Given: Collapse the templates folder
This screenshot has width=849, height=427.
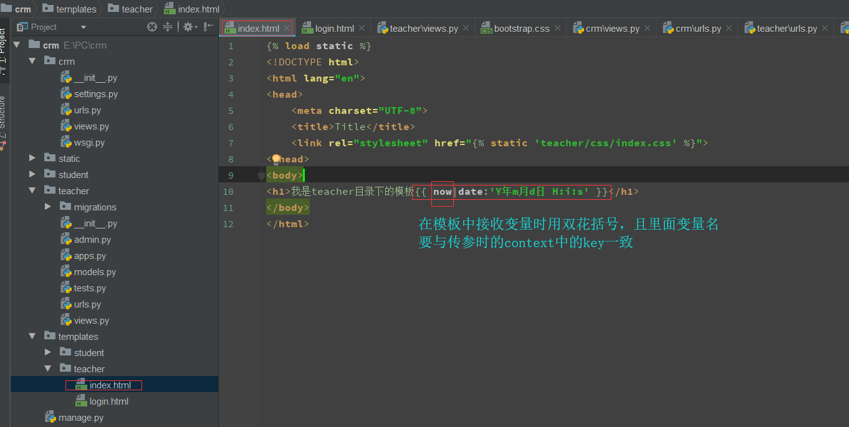Looking at the screenshot, I should pos(32,336).
